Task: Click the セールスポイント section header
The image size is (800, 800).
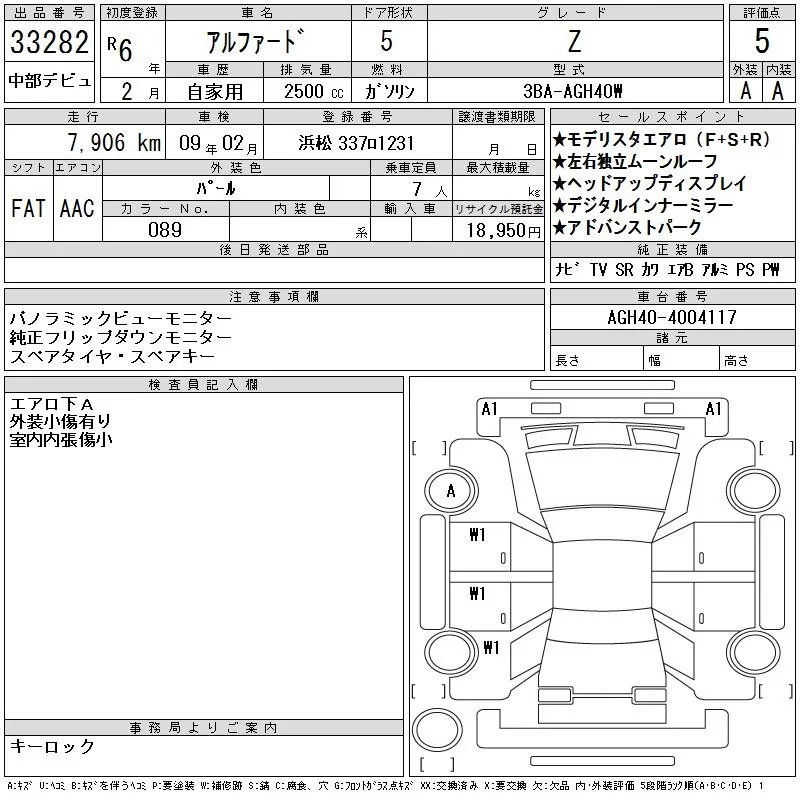Action: tap(672, 117)
